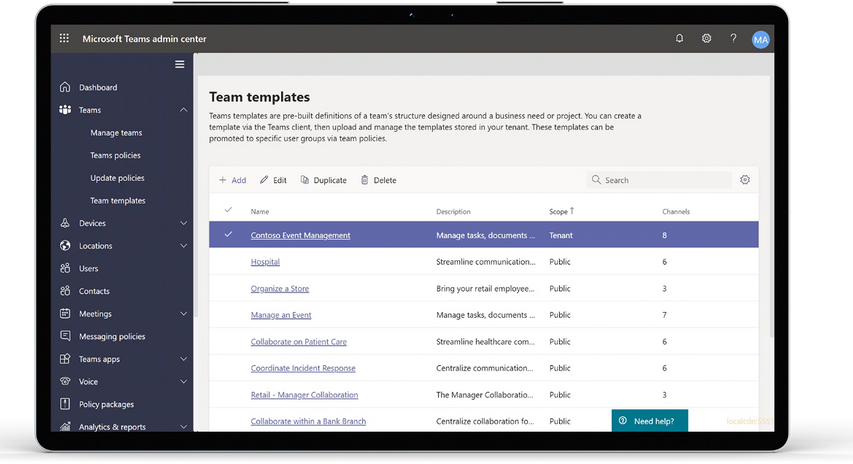Open settings gear in top header

[x=706, y=38]
